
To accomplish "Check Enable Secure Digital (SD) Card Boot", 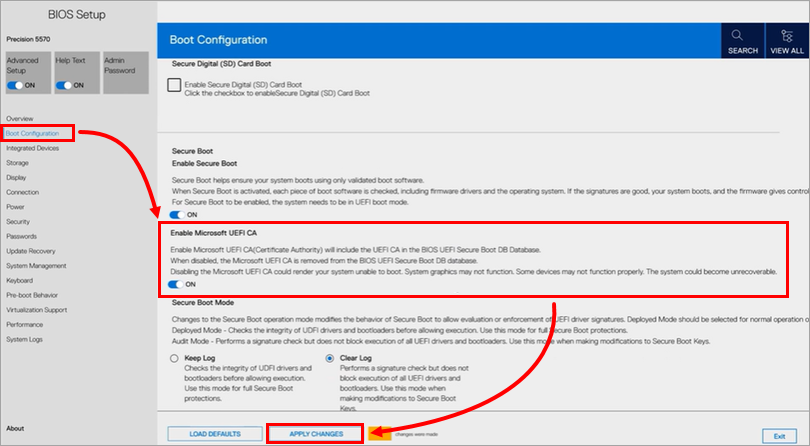I will pos(175,87).
